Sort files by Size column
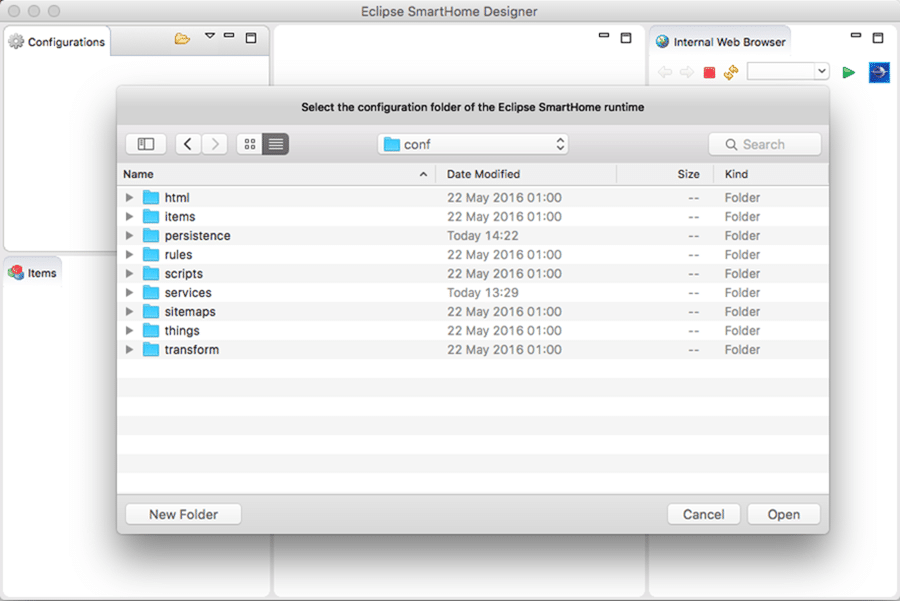Screen dimensions: 900x601 coord(665,174)
